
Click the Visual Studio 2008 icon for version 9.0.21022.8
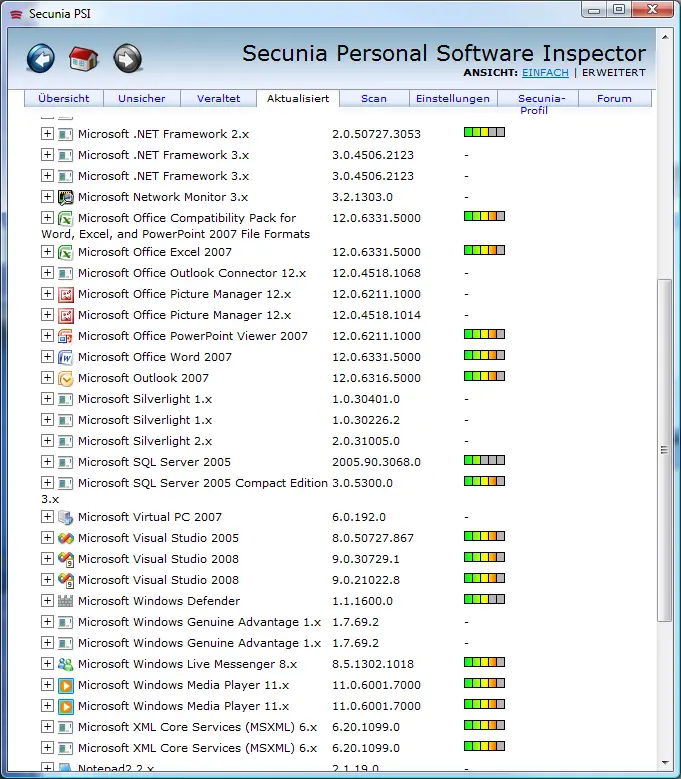[x=66, y=580]
